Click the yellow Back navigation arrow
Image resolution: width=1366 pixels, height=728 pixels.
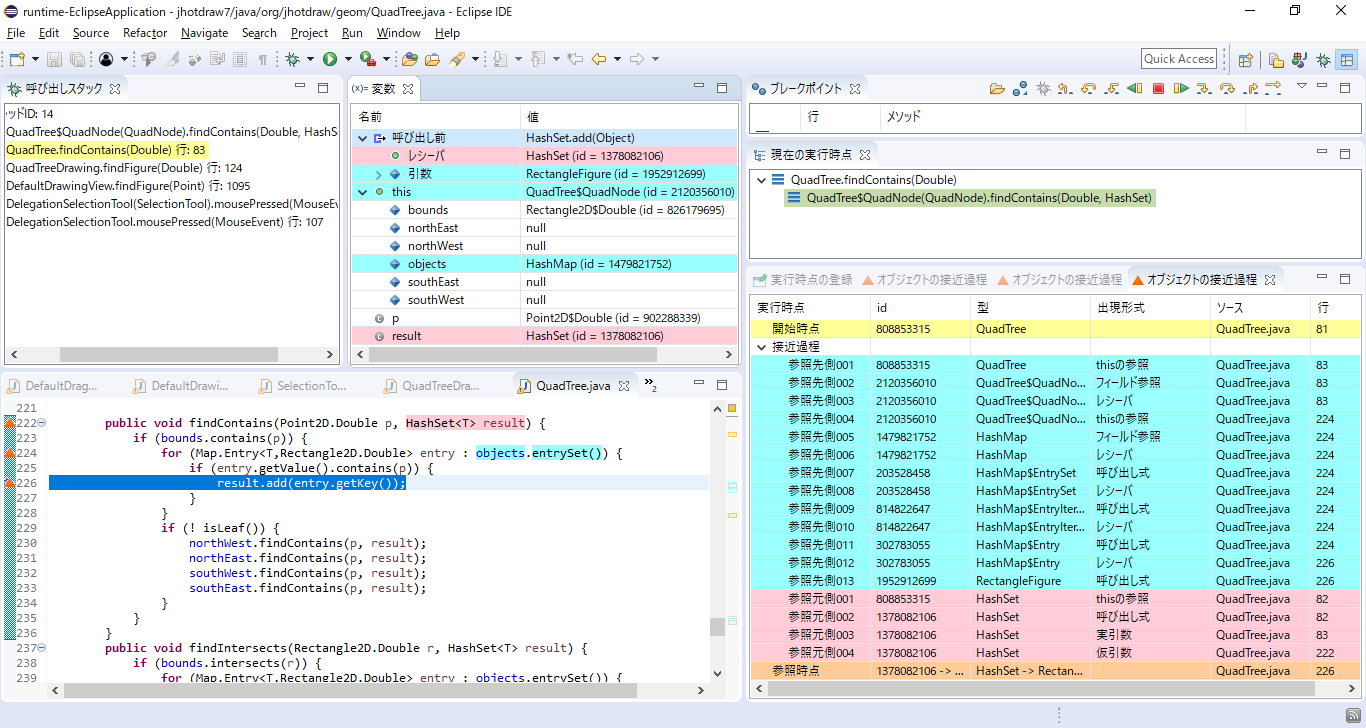point(599,59)
